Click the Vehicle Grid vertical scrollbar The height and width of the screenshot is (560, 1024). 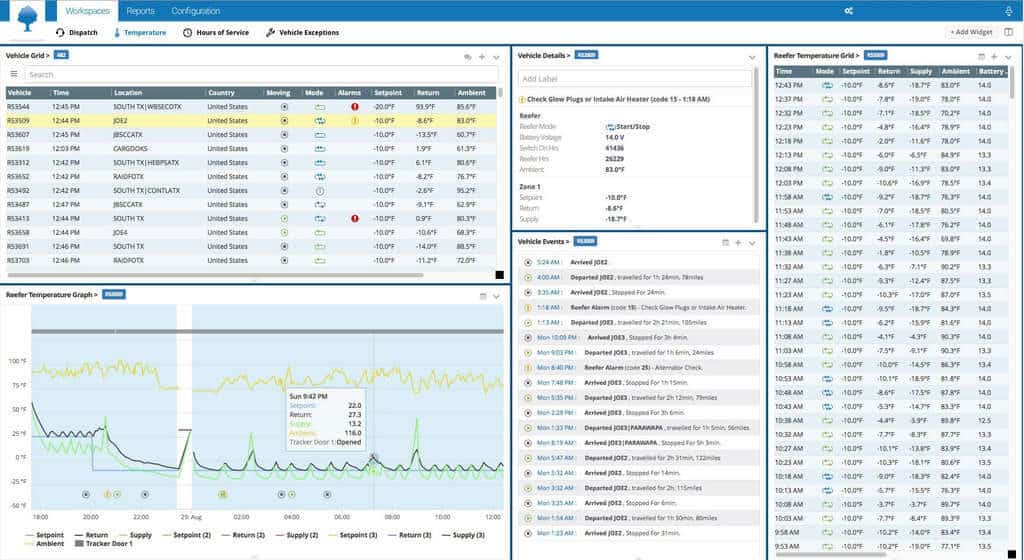[x=500, y=93]
